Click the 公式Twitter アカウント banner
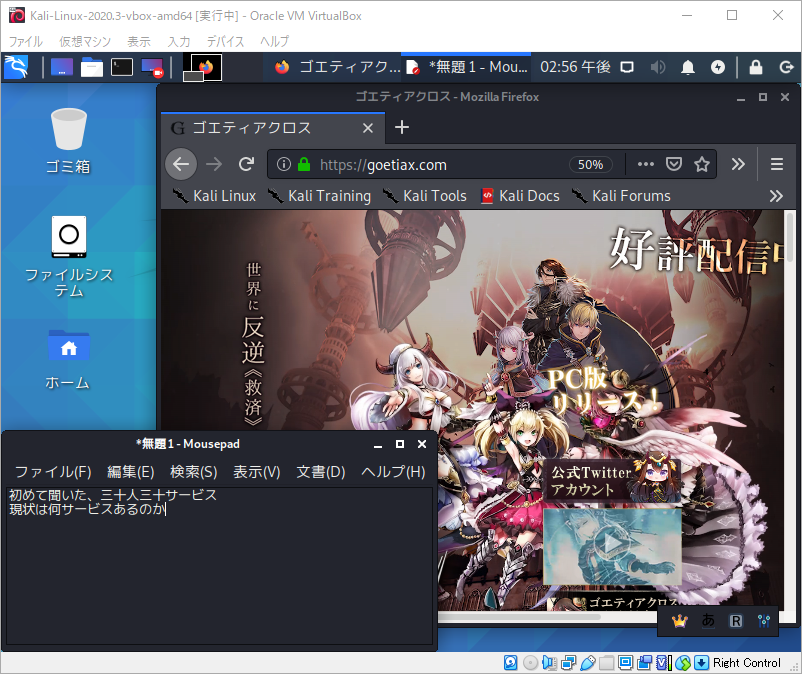Screen dimensions: 802x674 pos(613,480)
